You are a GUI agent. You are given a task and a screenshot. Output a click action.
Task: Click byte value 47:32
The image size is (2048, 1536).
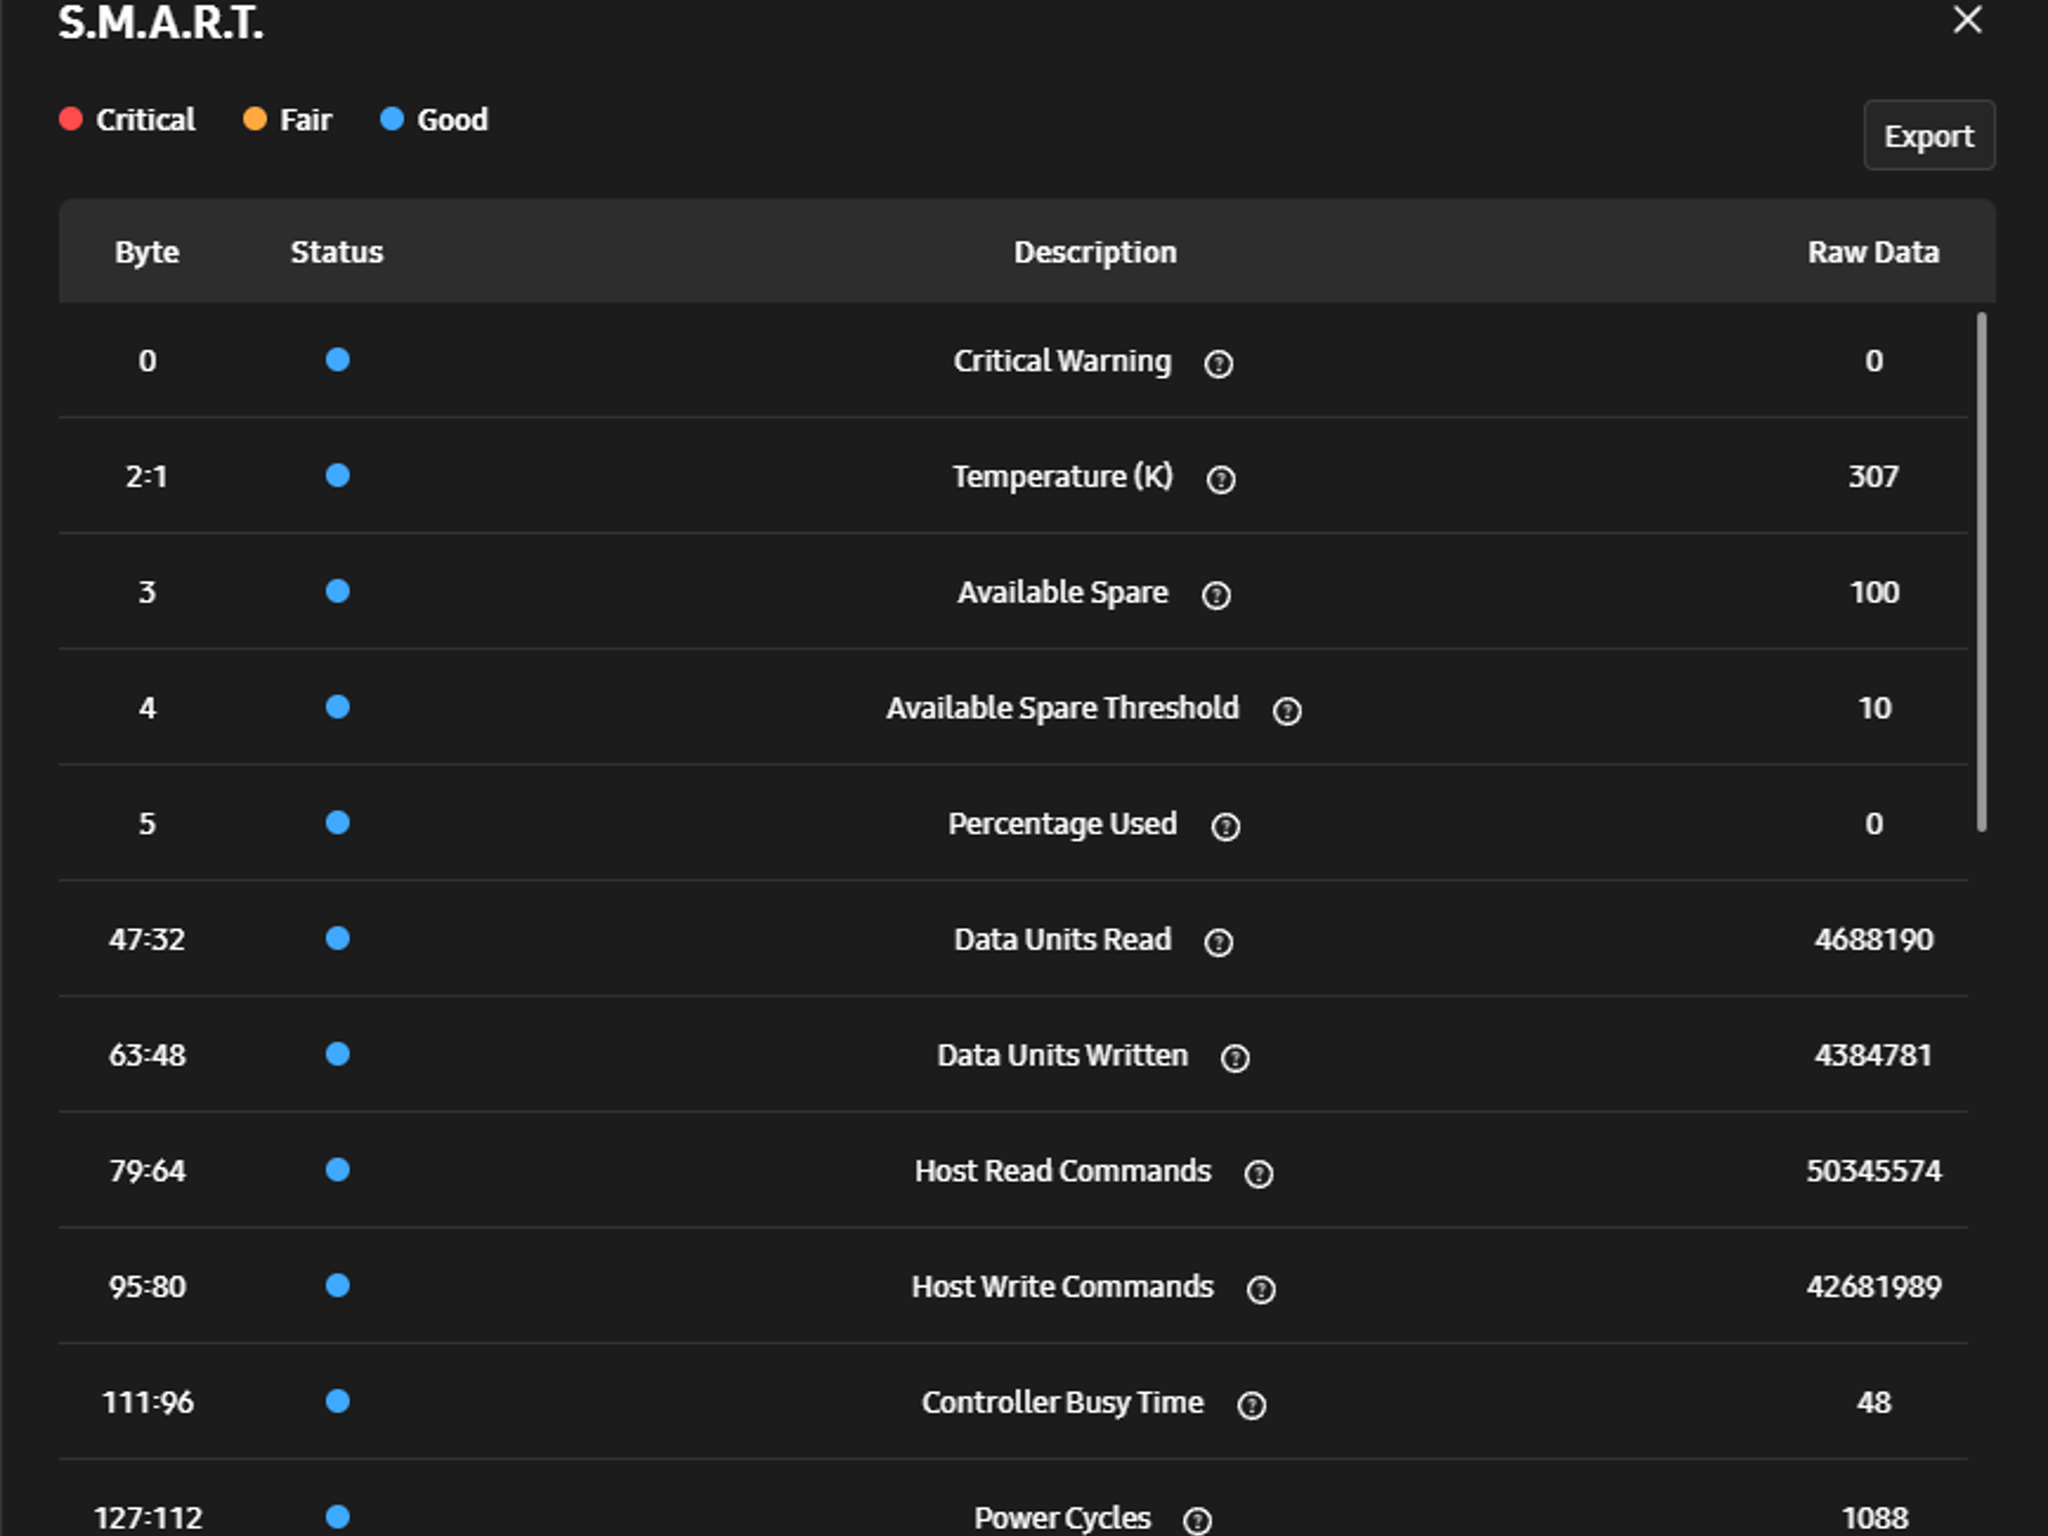[x=147, y=939]
